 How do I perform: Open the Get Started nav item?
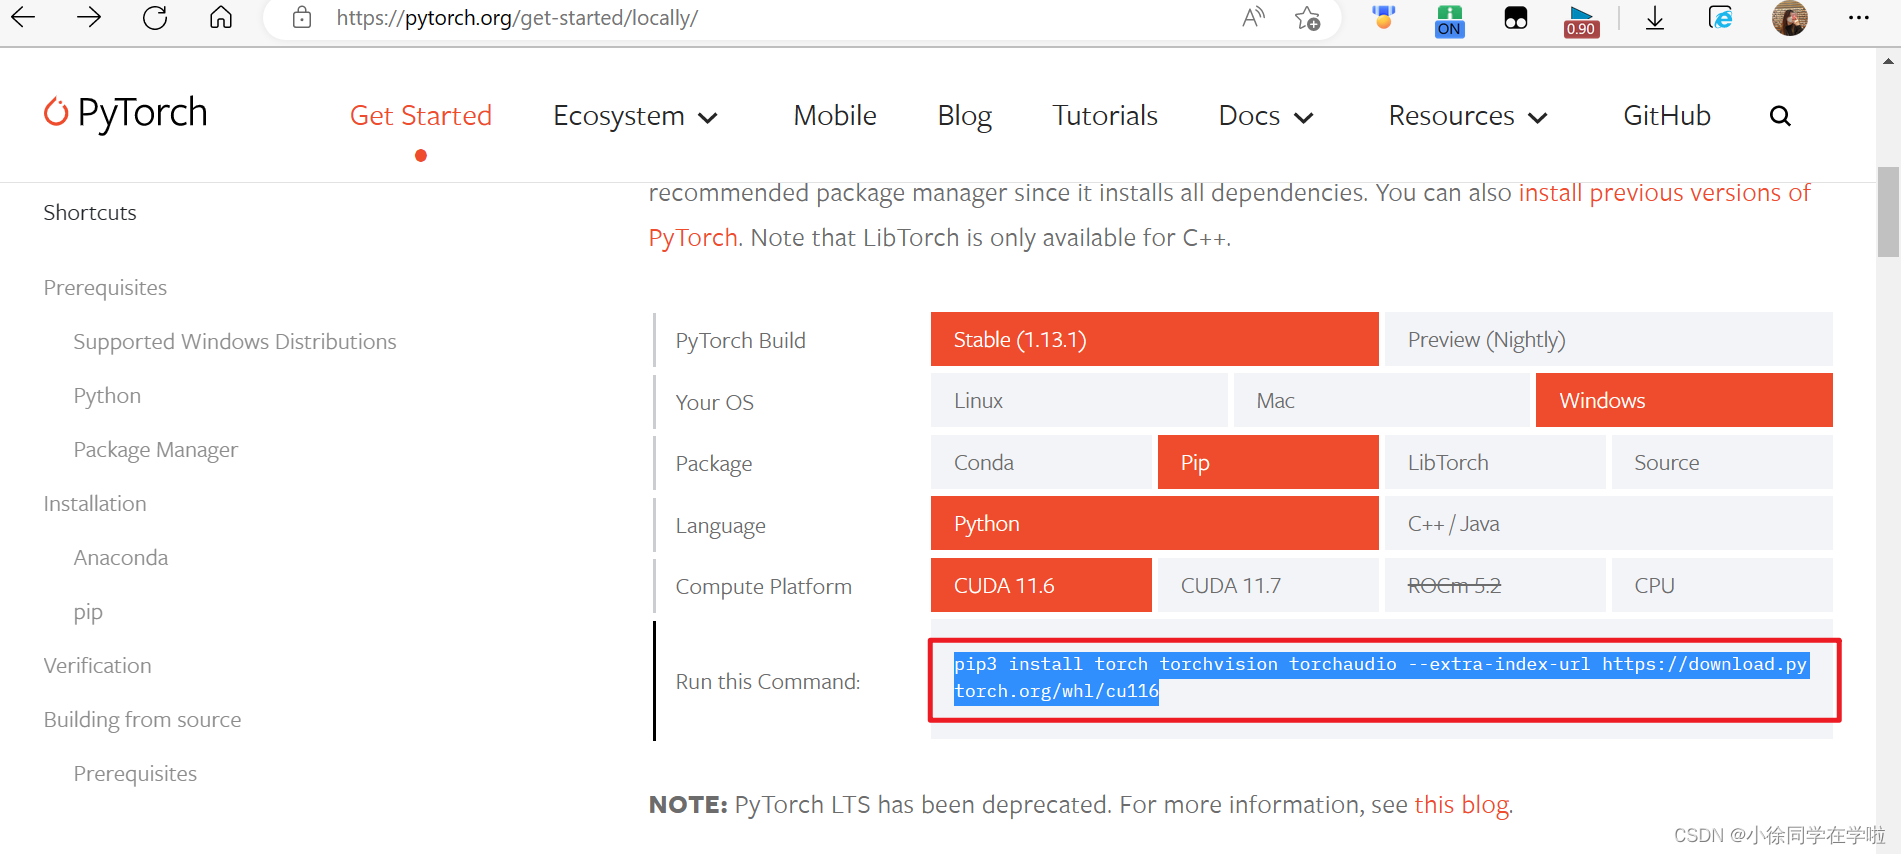click(420, 116)
